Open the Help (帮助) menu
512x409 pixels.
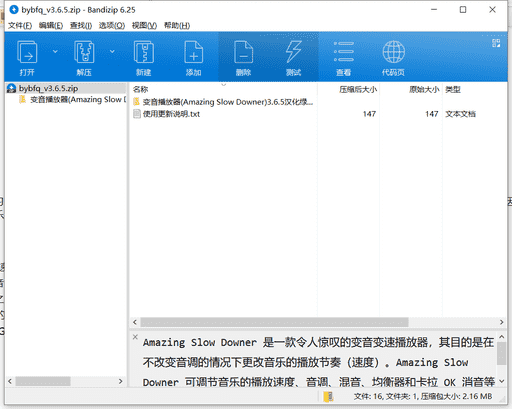click(x=177, y=26)
